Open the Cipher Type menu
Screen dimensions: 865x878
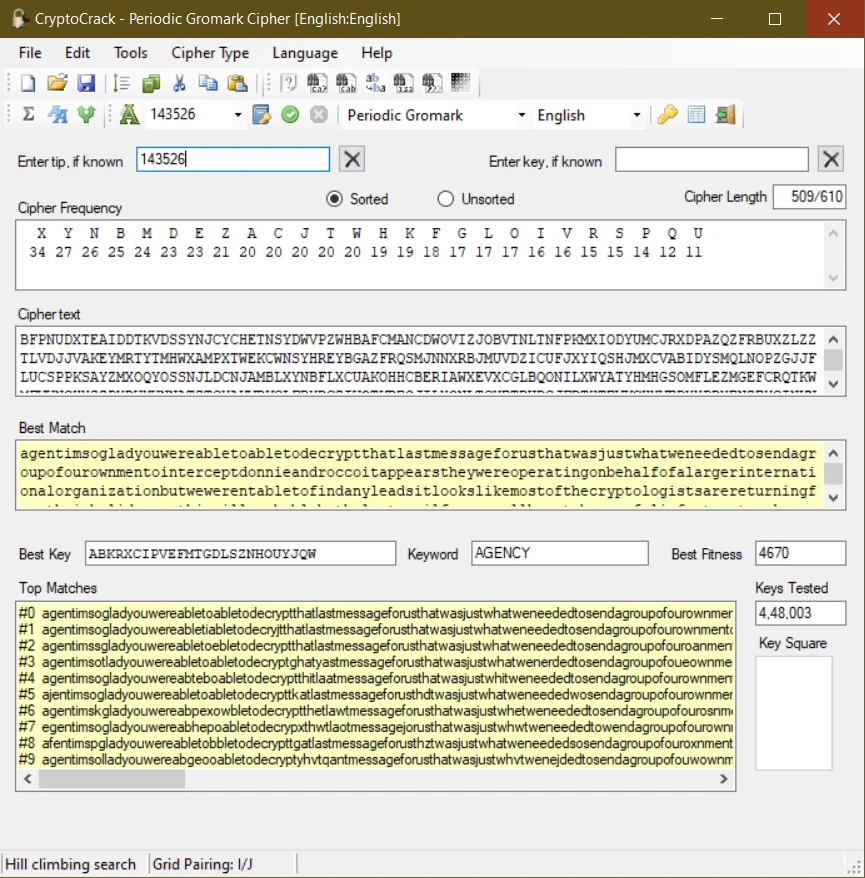[x=210, y=53]
